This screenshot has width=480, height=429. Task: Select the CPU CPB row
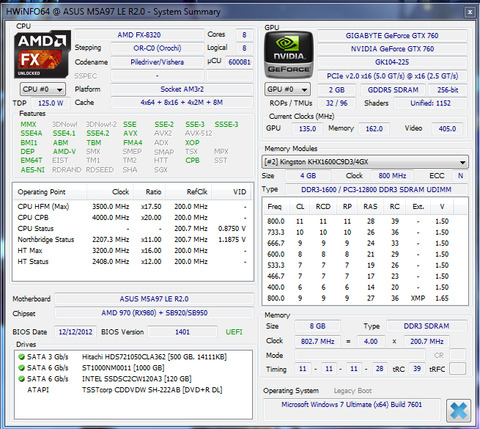pyautogui.click(x=133, y=218)
